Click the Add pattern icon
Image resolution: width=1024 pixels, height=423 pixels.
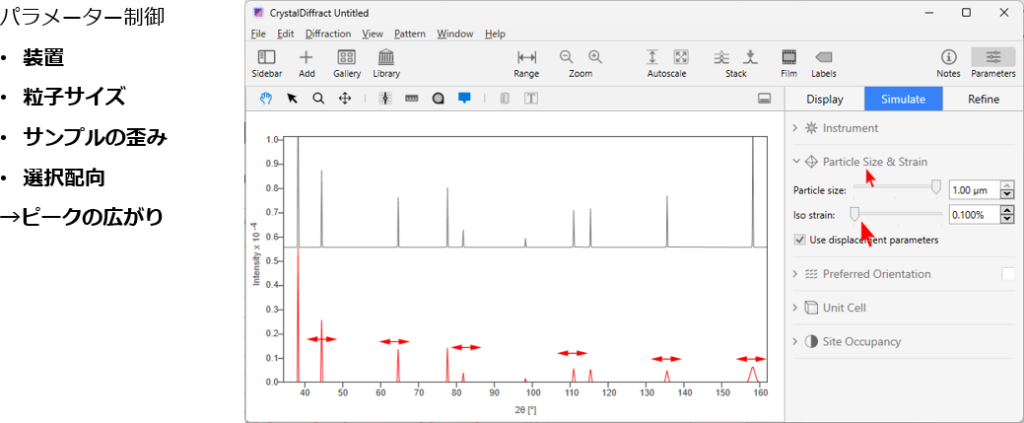(307, 58)
